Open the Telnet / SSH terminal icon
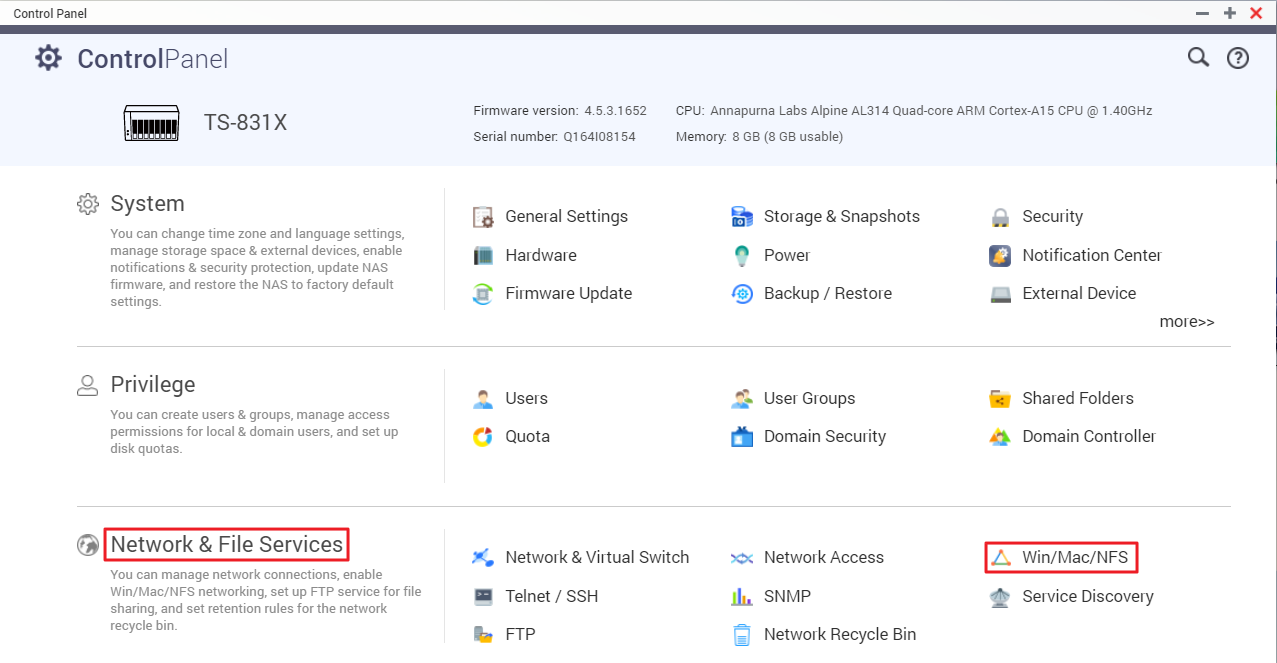The width and height of the screenshot is (1277, 663). (483, 597)
